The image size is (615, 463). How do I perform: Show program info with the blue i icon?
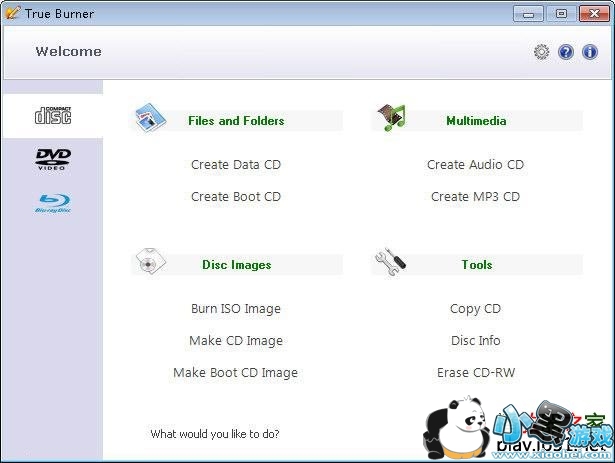click(590, 52)
